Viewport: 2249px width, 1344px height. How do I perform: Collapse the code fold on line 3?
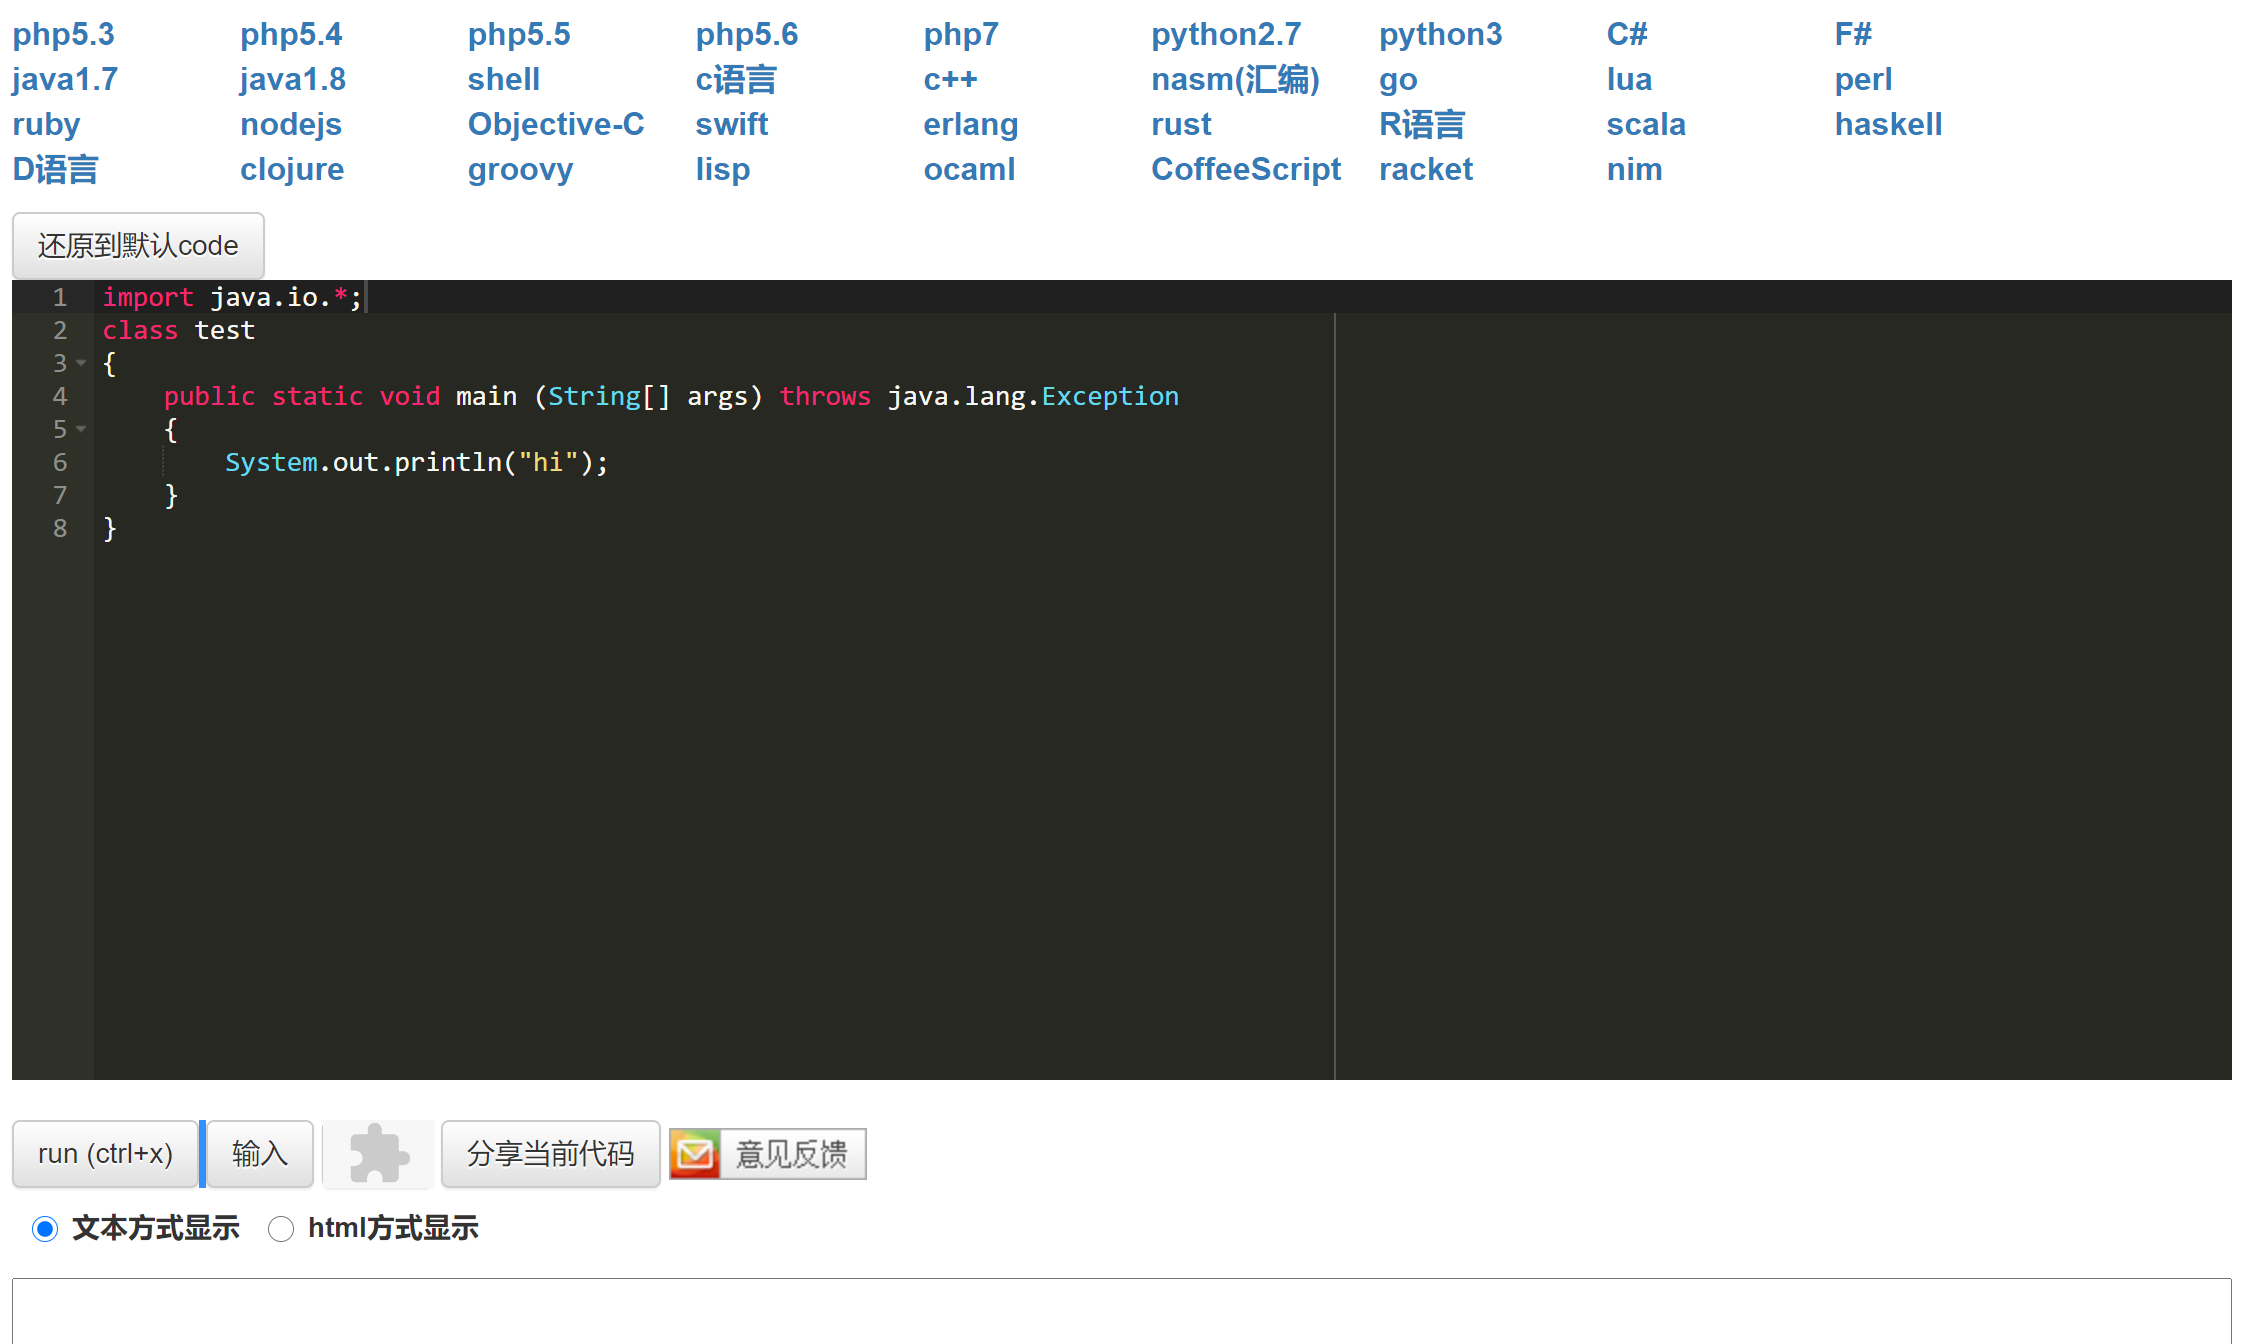[82, 363]
